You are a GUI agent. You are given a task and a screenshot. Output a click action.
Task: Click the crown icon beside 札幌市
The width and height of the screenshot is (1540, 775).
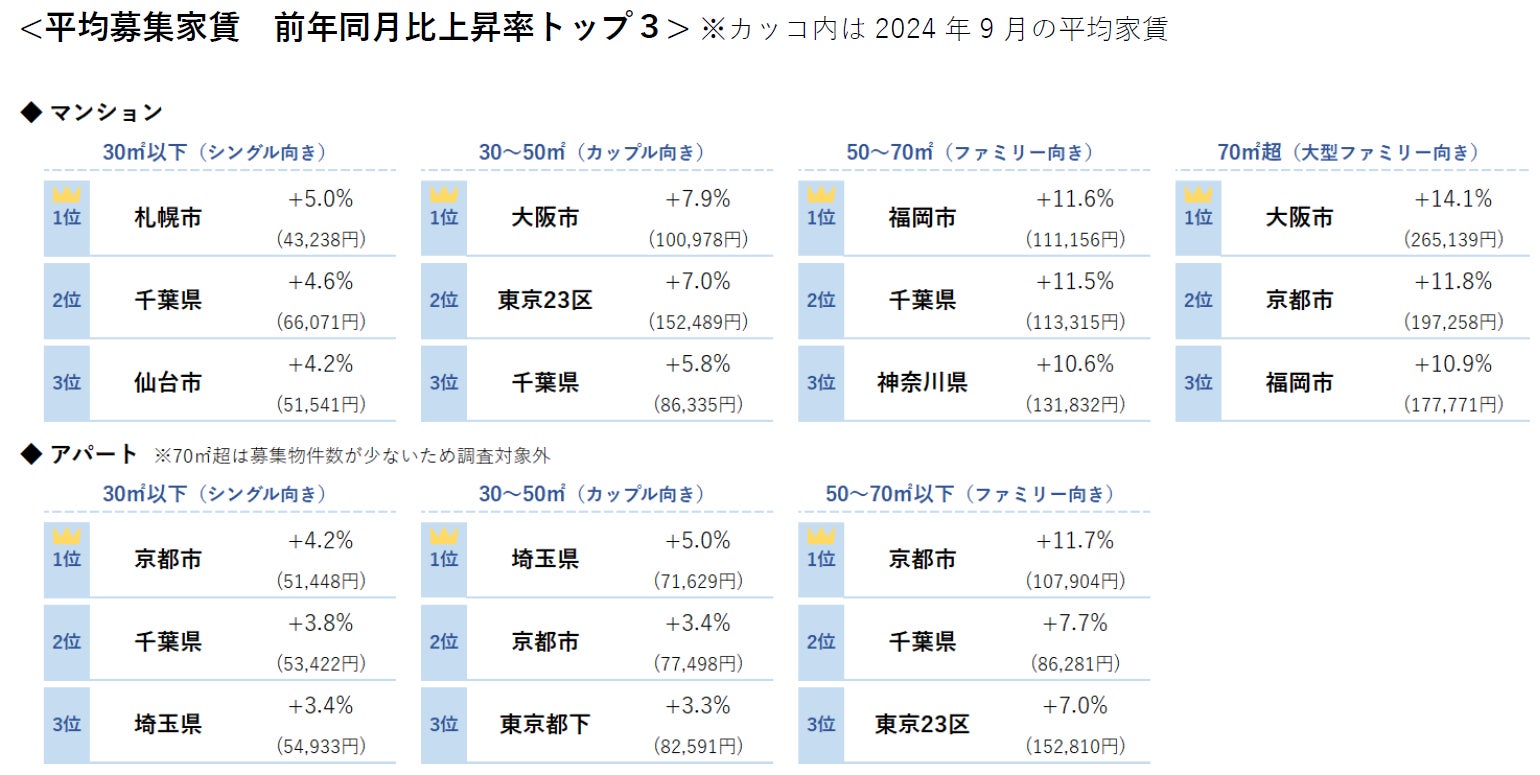(66, 194)
